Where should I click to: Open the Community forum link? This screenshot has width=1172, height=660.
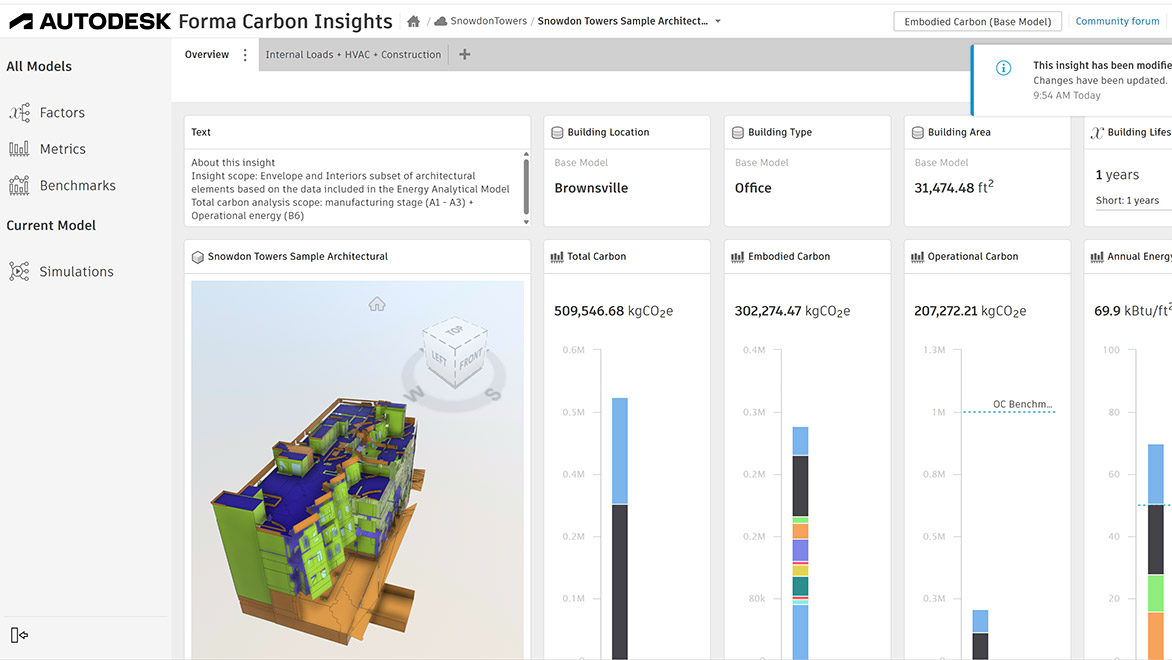tap(1117, 21)
